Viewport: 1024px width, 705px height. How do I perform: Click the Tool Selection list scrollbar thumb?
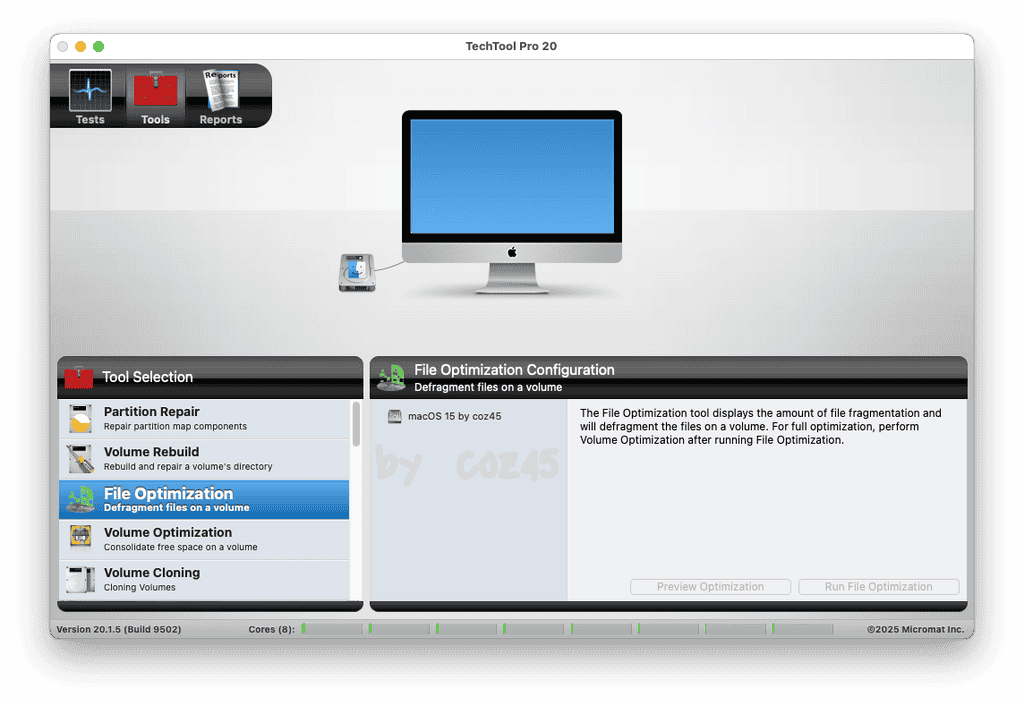356,424
